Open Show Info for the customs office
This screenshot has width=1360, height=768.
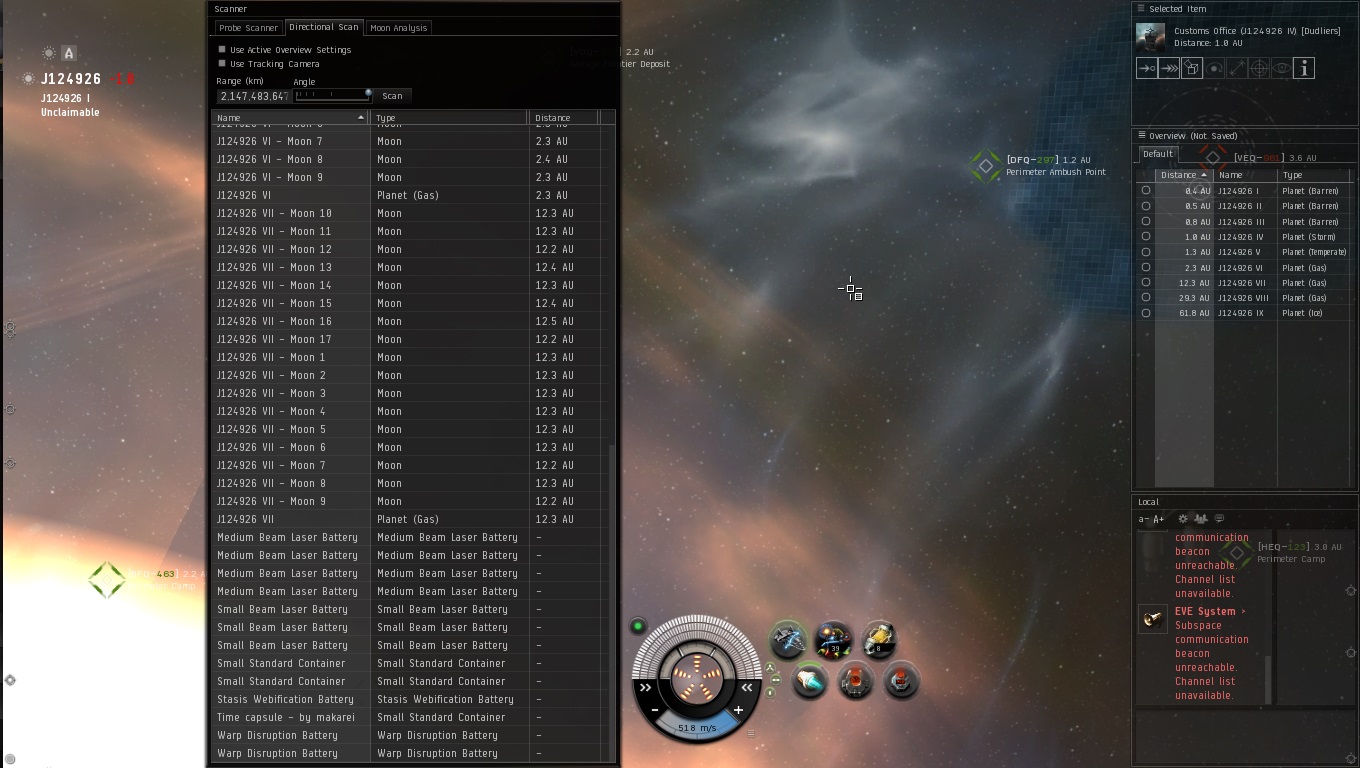pyautogui.click(x=1304, y=68)
